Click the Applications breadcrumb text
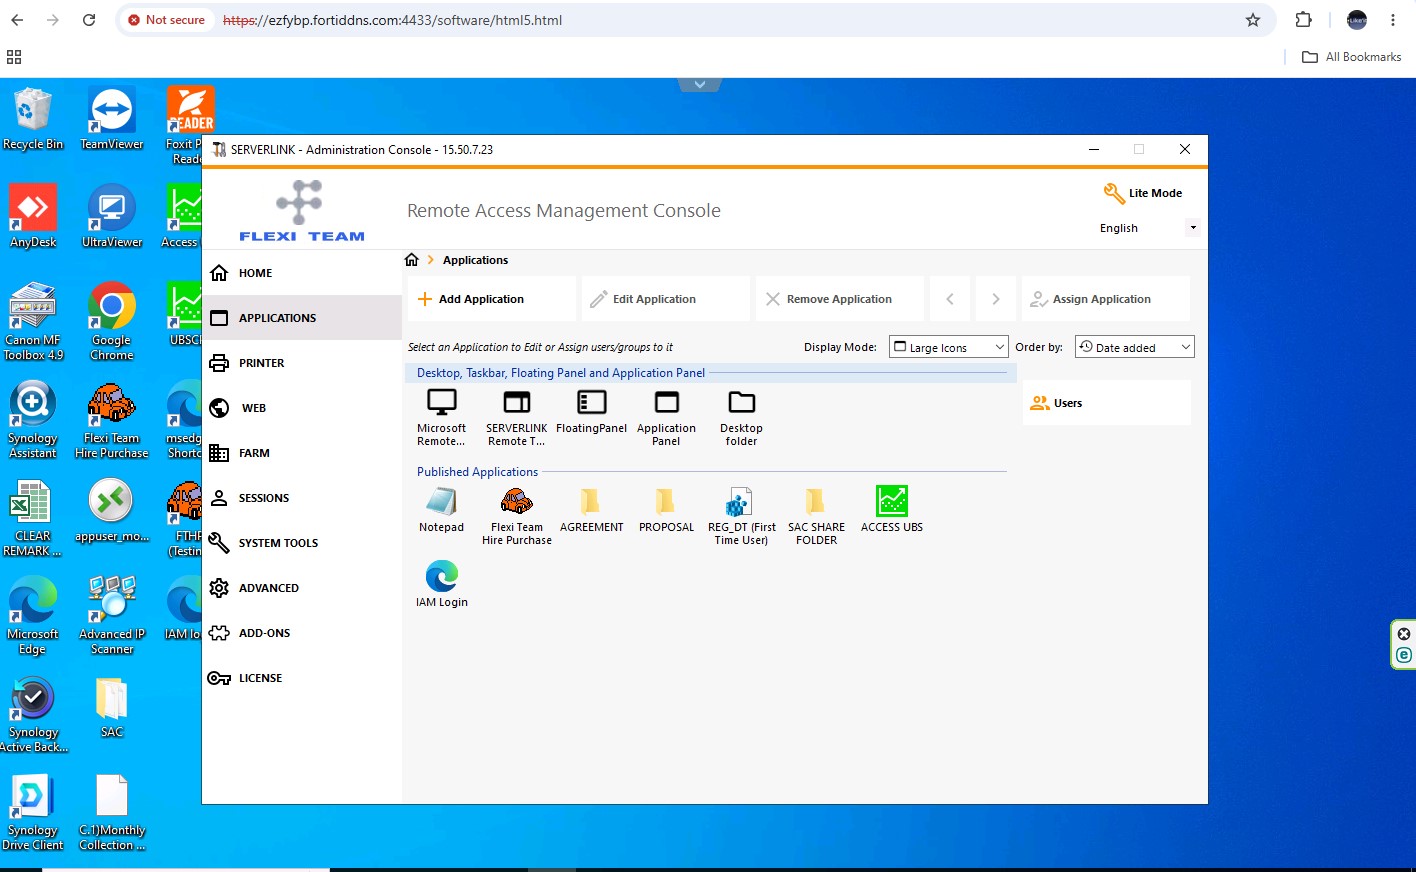This screenshot has width=1416, height=872. point(475,260)
